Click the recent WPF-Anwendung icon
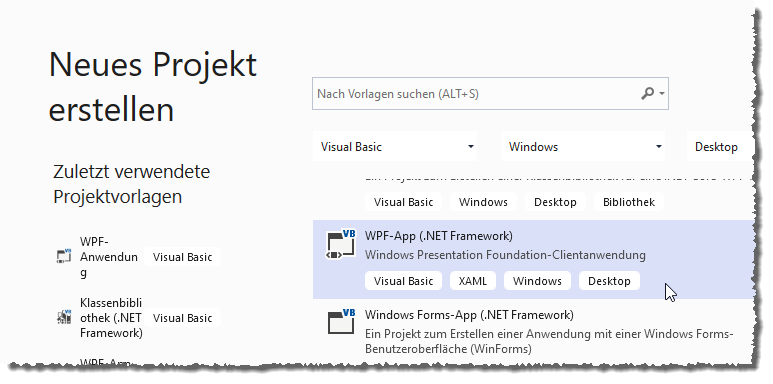Screen dimensions: 773x384 pyautogui.click(x=64, y=256)
